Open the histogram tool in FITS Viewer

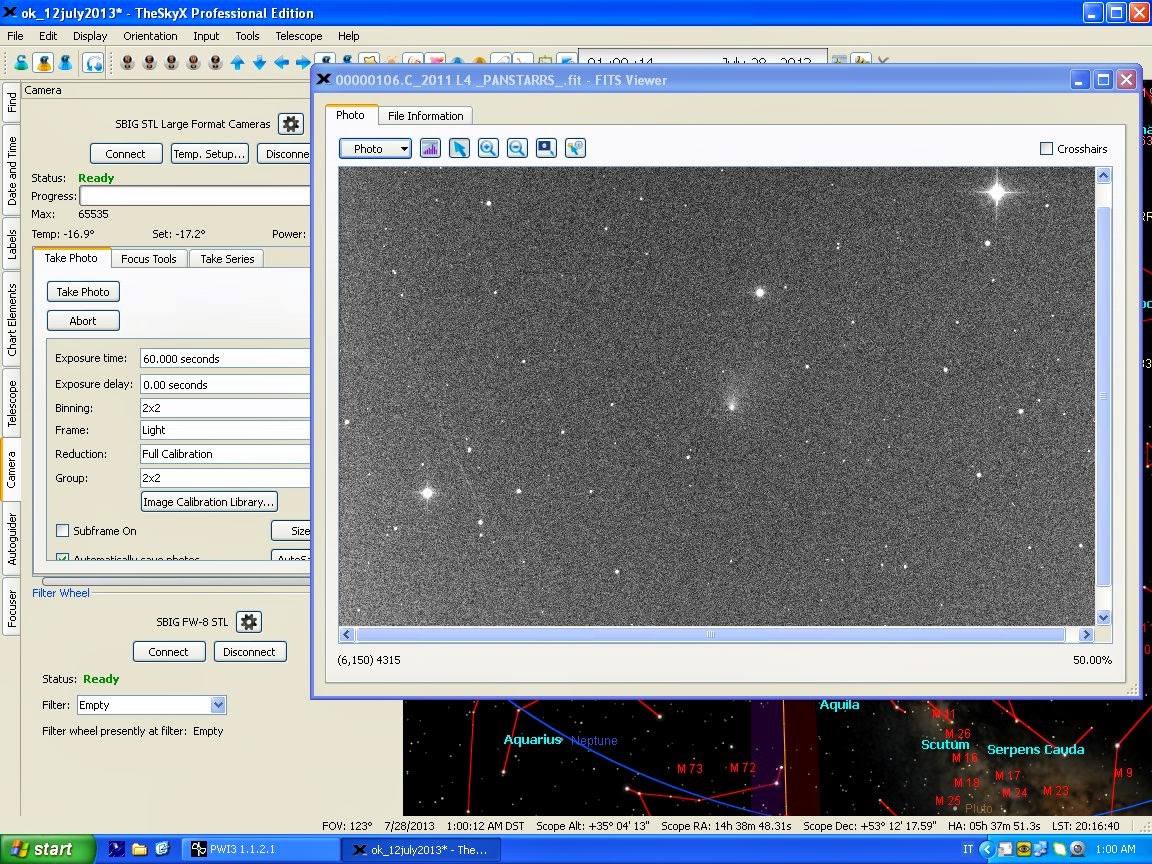pyautogui.click(x=430, y=148)
